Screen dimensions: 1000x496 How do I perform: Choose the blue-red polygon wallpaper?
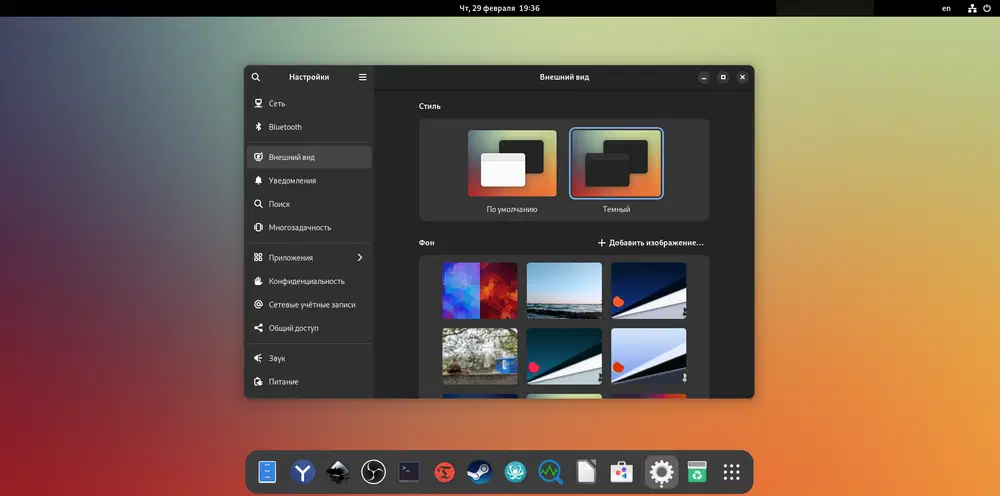coord(480,291)
